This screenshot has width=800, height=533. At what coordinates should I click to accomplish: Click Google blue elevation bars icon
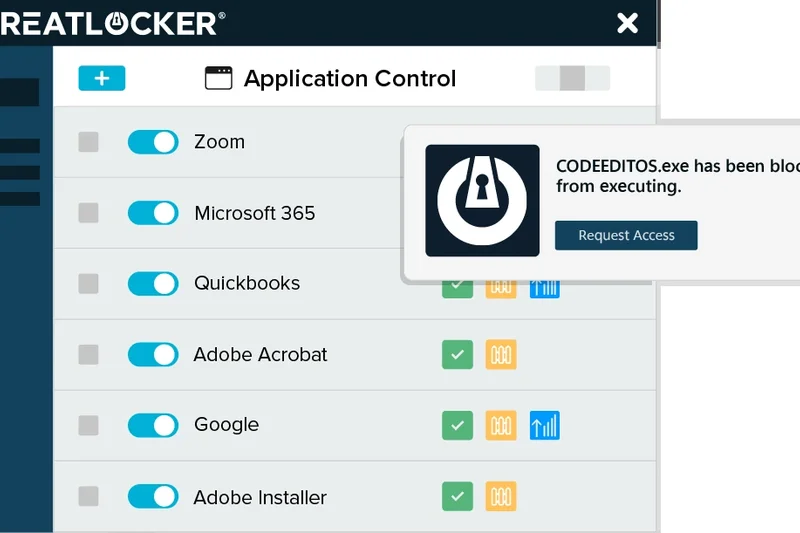tap(544, 425)
